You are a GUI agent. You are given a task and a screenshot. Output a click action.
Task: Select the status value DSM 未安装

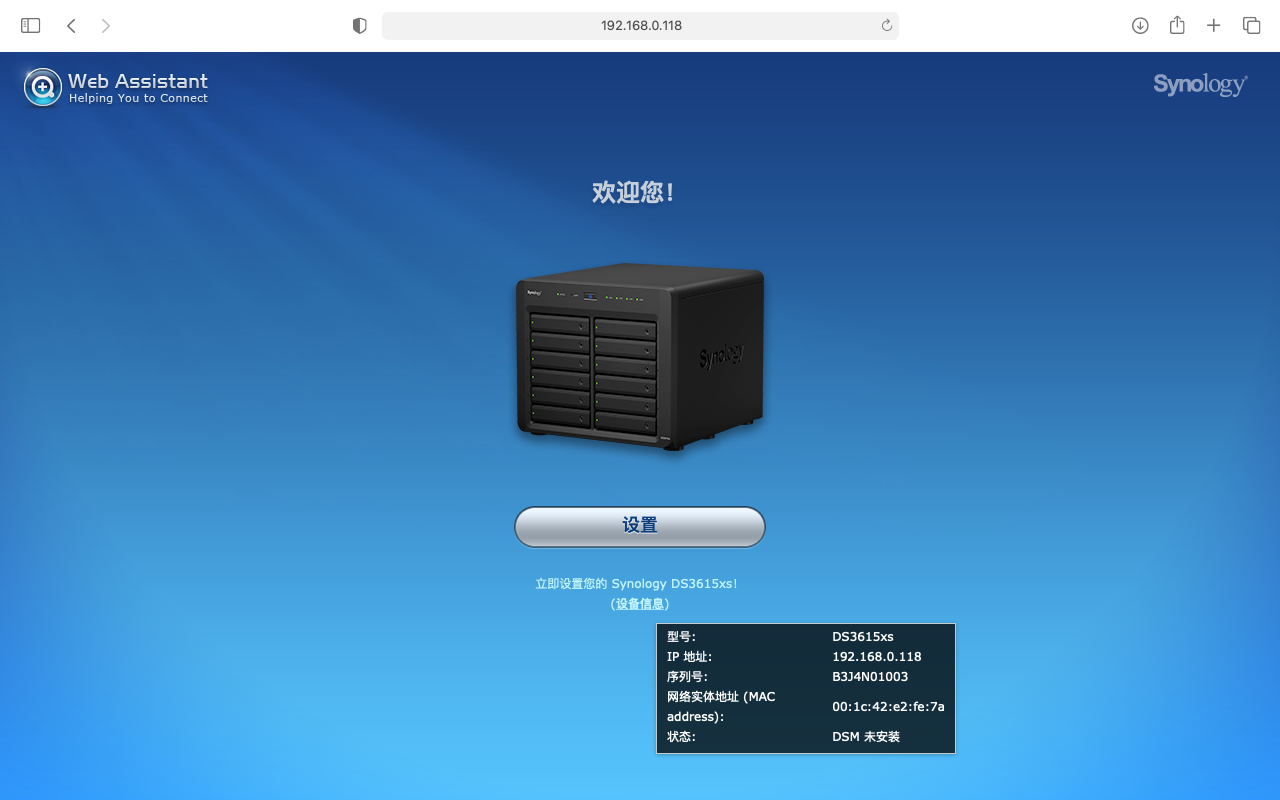point(866,737)
